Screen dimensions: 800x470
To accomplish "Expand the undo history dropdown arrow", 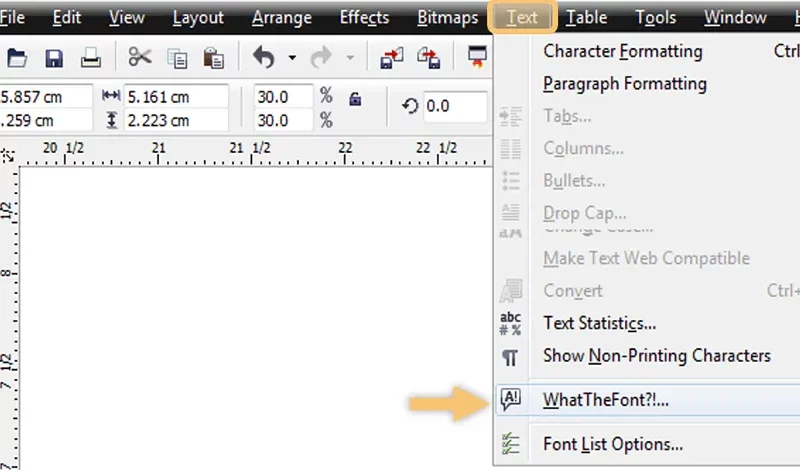I will [x=292, y=58].
